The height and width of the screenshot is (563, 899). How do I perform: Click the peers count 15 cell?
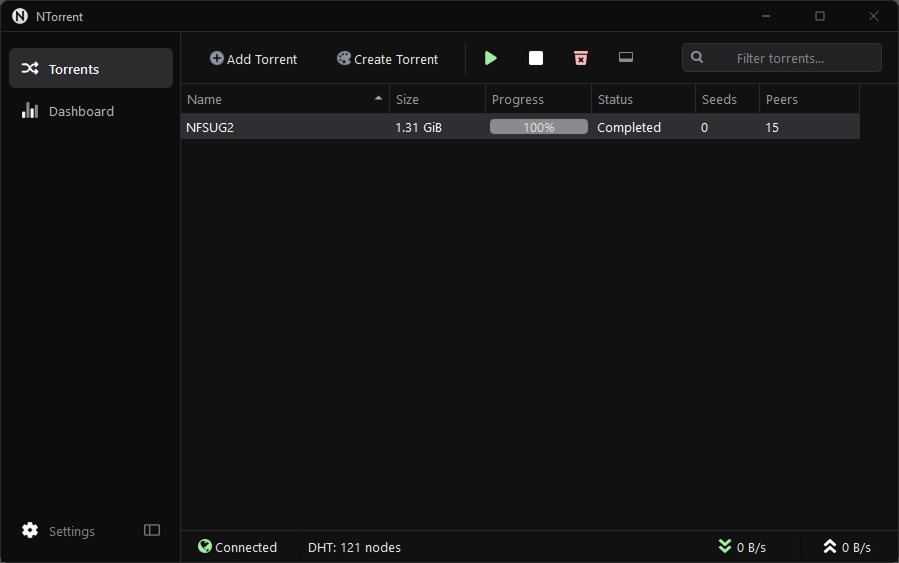tap(772, 127)
